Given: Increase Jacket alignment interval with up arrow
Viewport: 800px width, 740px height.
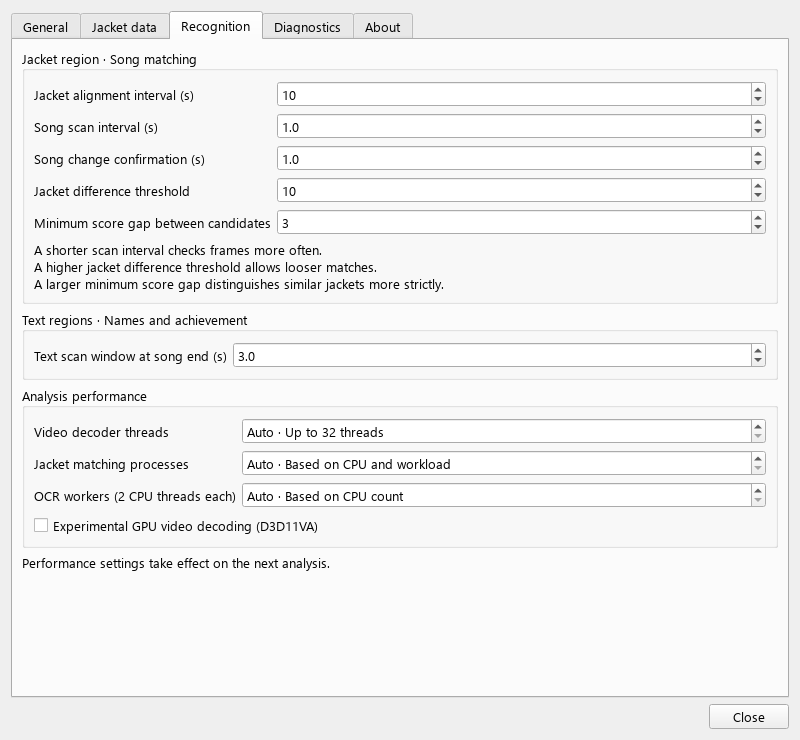Looking at the screenshot, I should tap(758, 89).
